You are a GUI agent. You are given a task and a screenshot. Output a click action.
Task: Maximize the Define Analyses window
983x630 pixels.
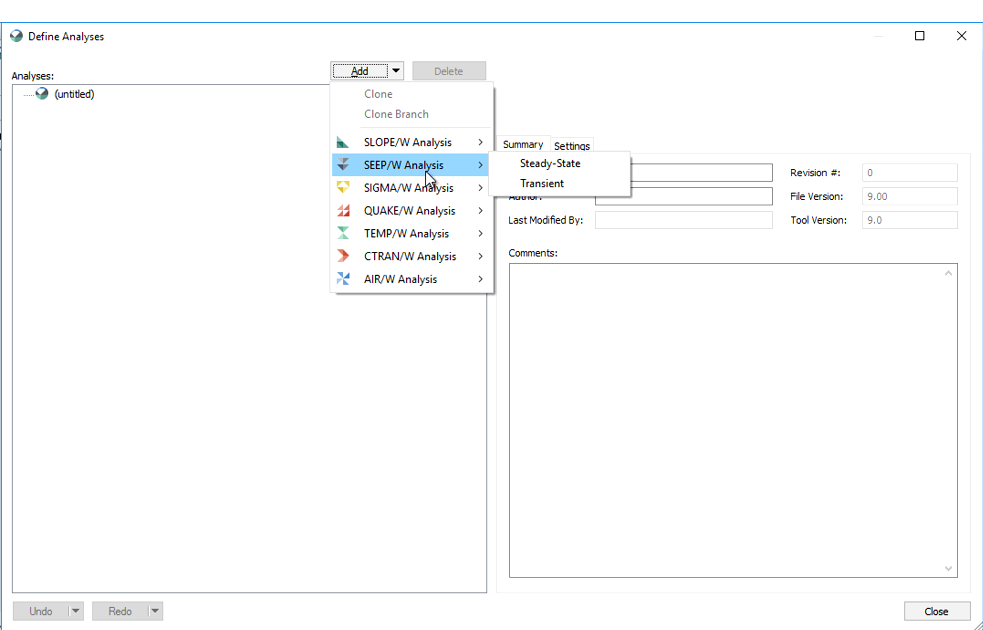[x=920, y=36]
